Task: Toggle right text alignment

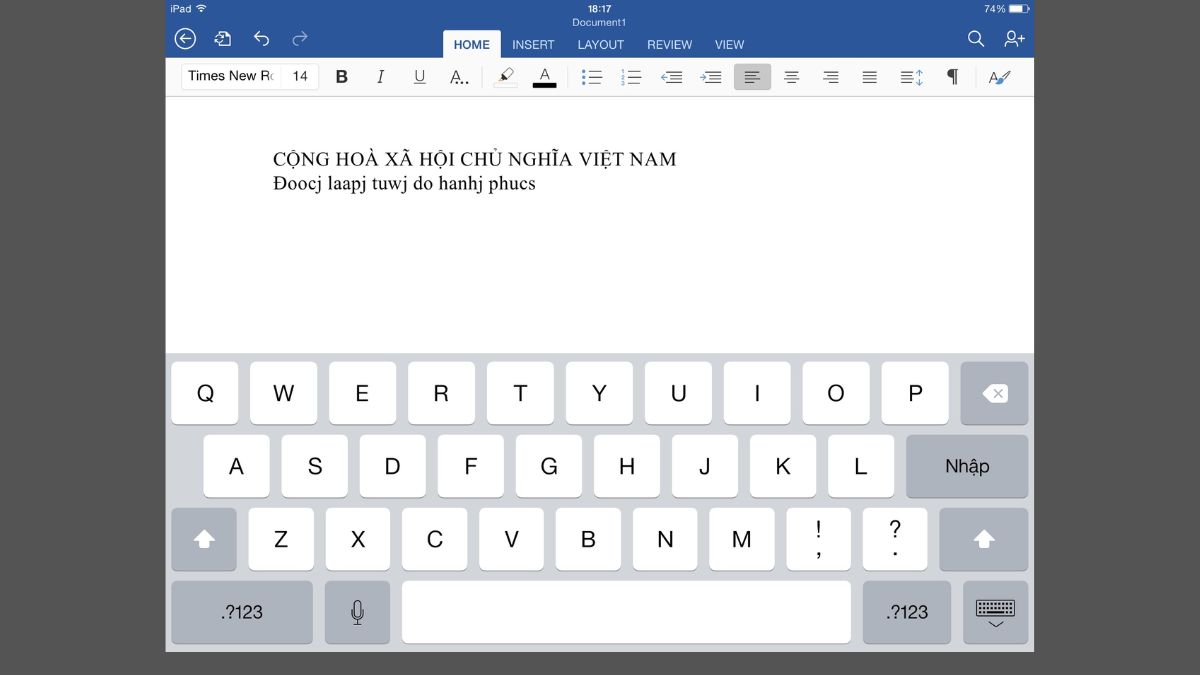Action: pyautogui.click(x=830, y=76)
